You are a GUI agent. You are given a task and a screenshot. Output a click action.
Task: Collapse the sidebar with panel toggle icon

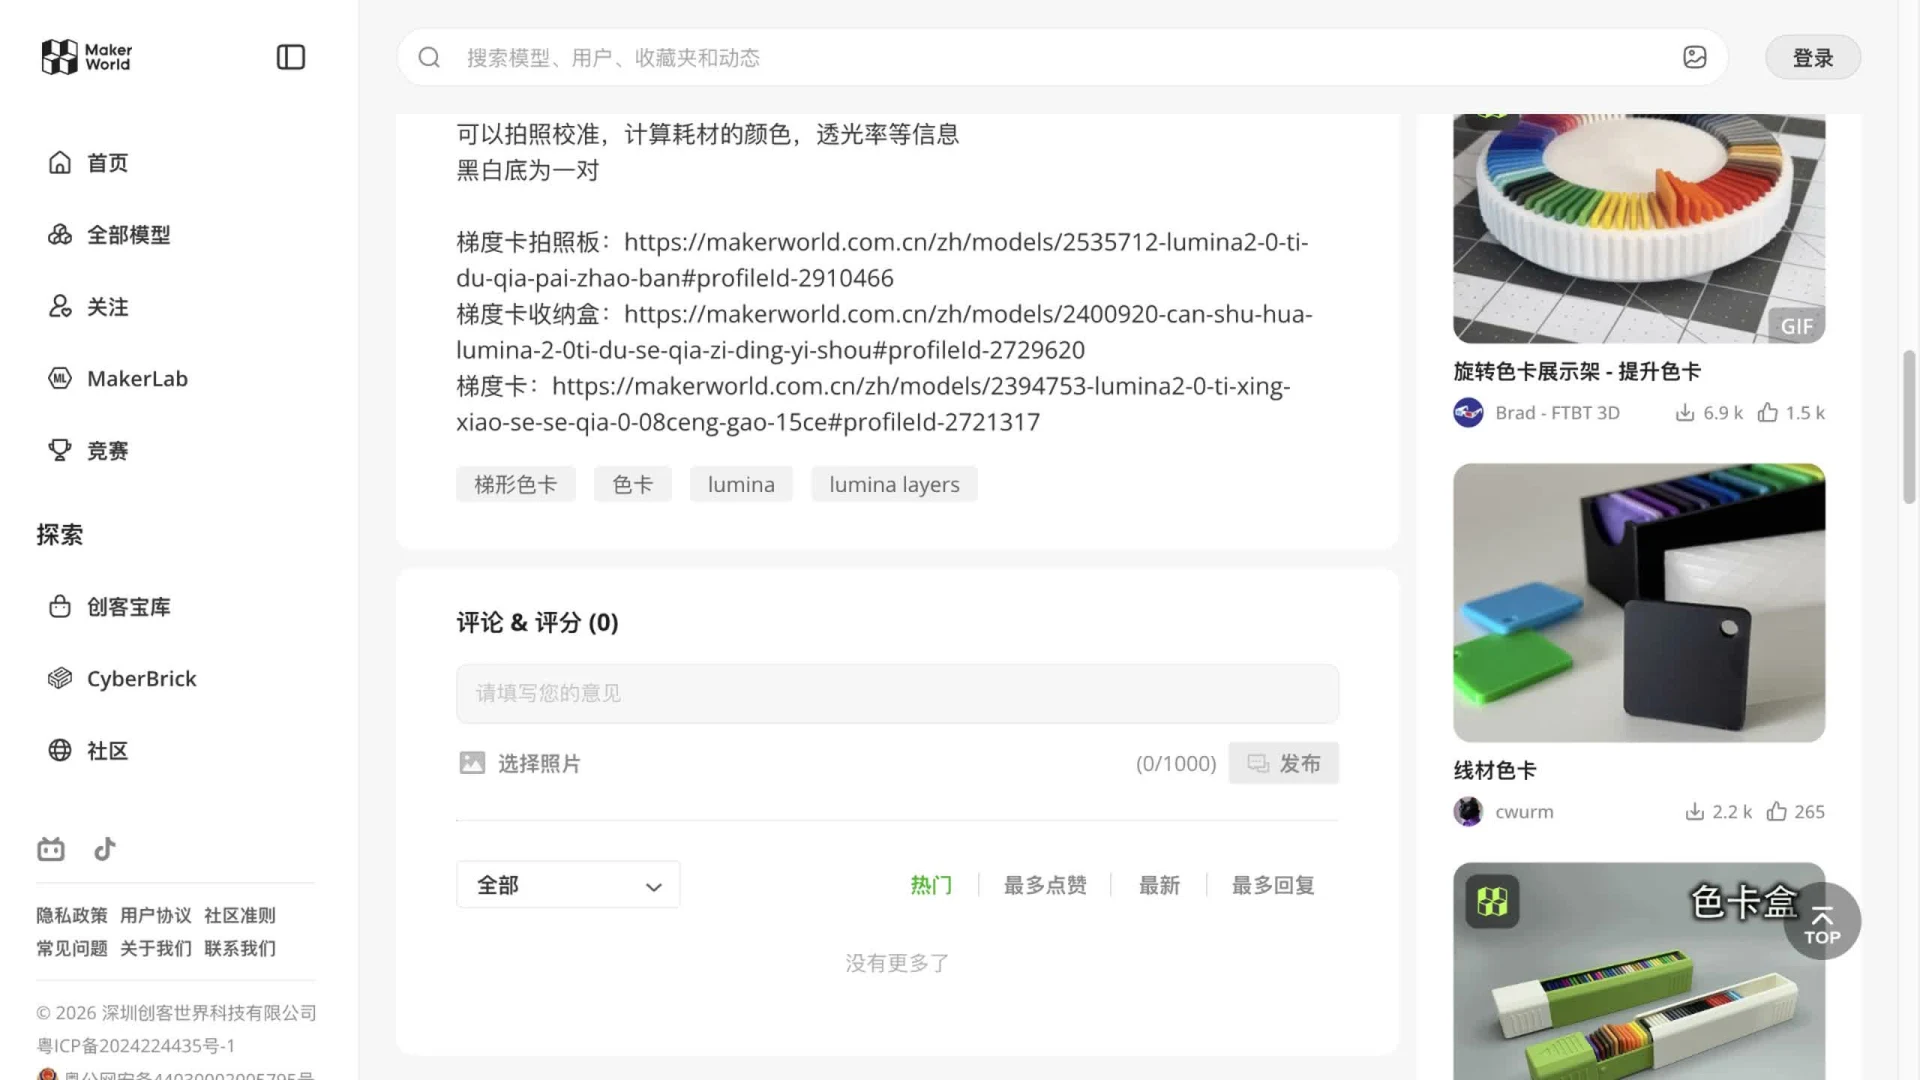(x=290, y=57)
